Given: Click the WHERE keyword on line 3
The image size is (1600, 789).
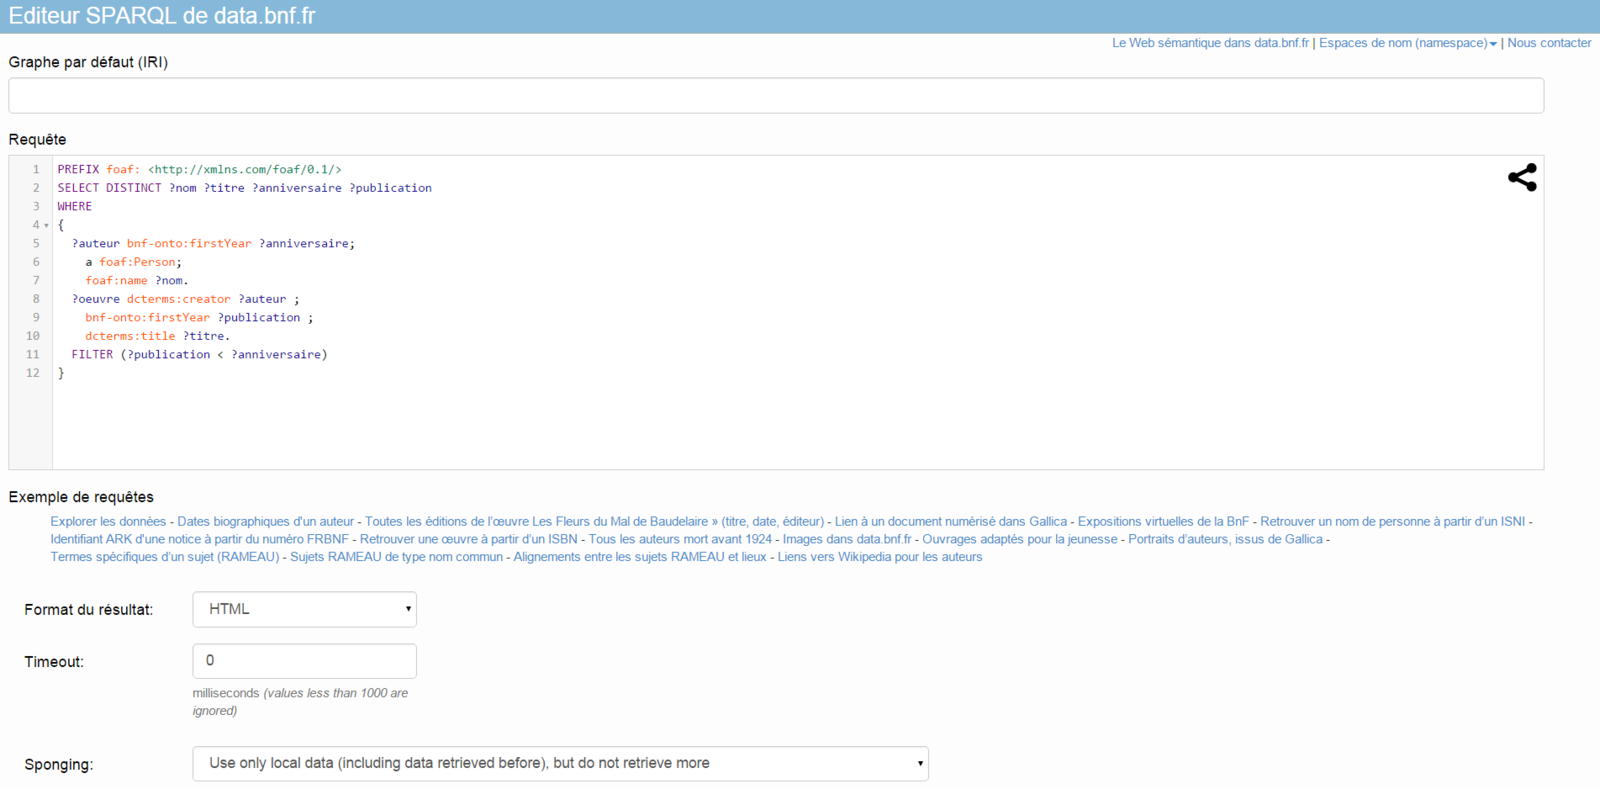Looking at the screenshot, I should tap(74, 207).
